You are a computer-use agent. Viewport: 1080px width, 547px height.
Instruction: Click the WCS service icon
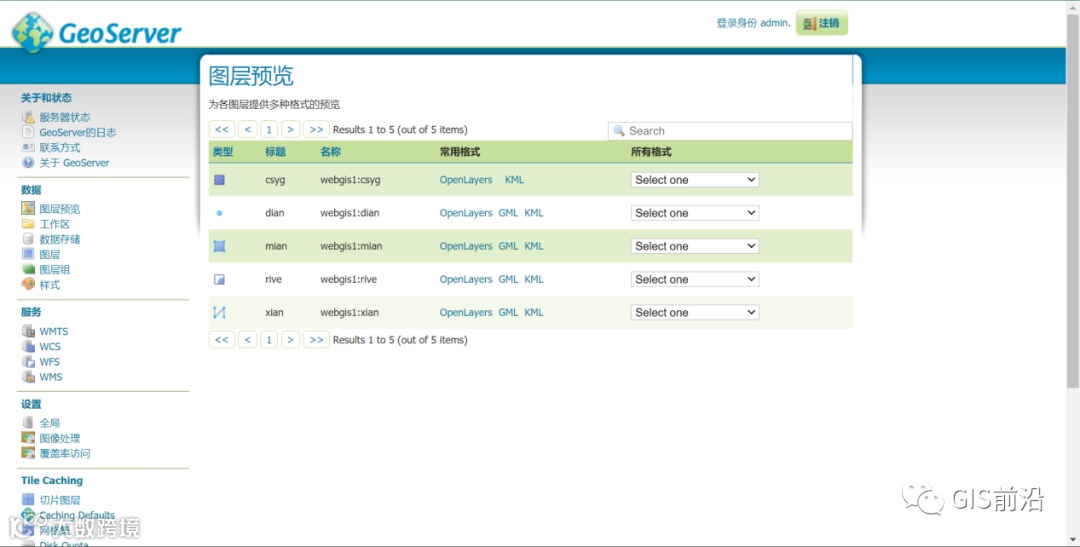point(28,347)
